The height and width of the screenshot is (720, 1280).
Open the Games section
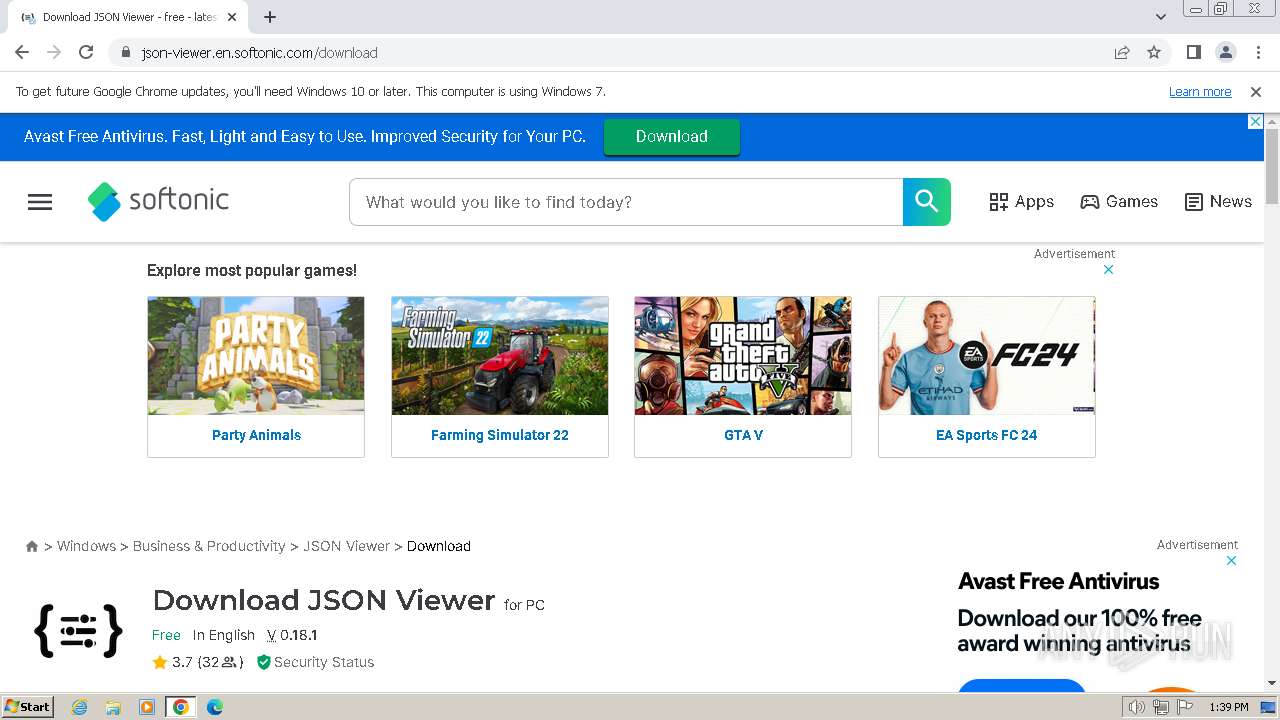click(x=1119, y=202)
